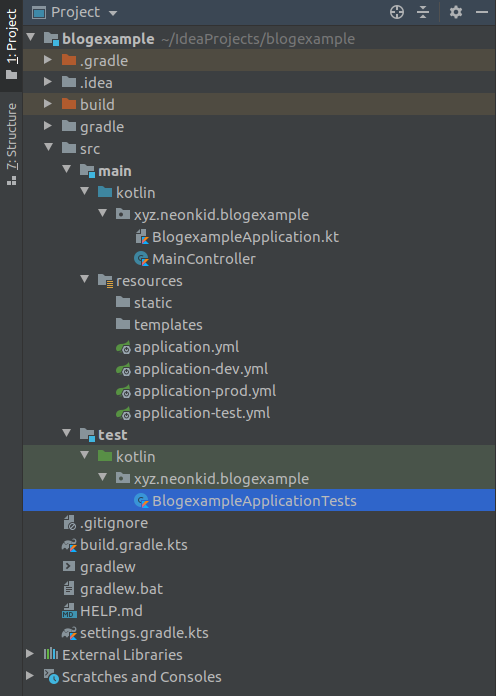
Task: Click the MainController class icon
Action: pos(141,258)
